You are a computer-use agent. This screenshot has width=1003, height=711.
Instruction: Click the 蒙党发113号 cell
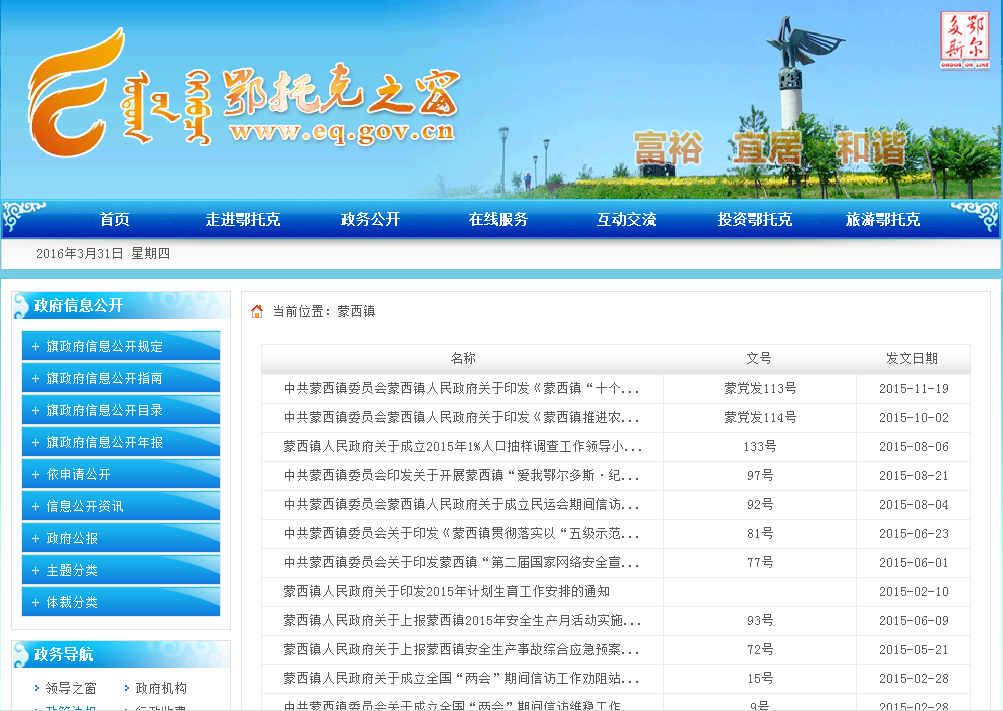[x=760, y=388]
